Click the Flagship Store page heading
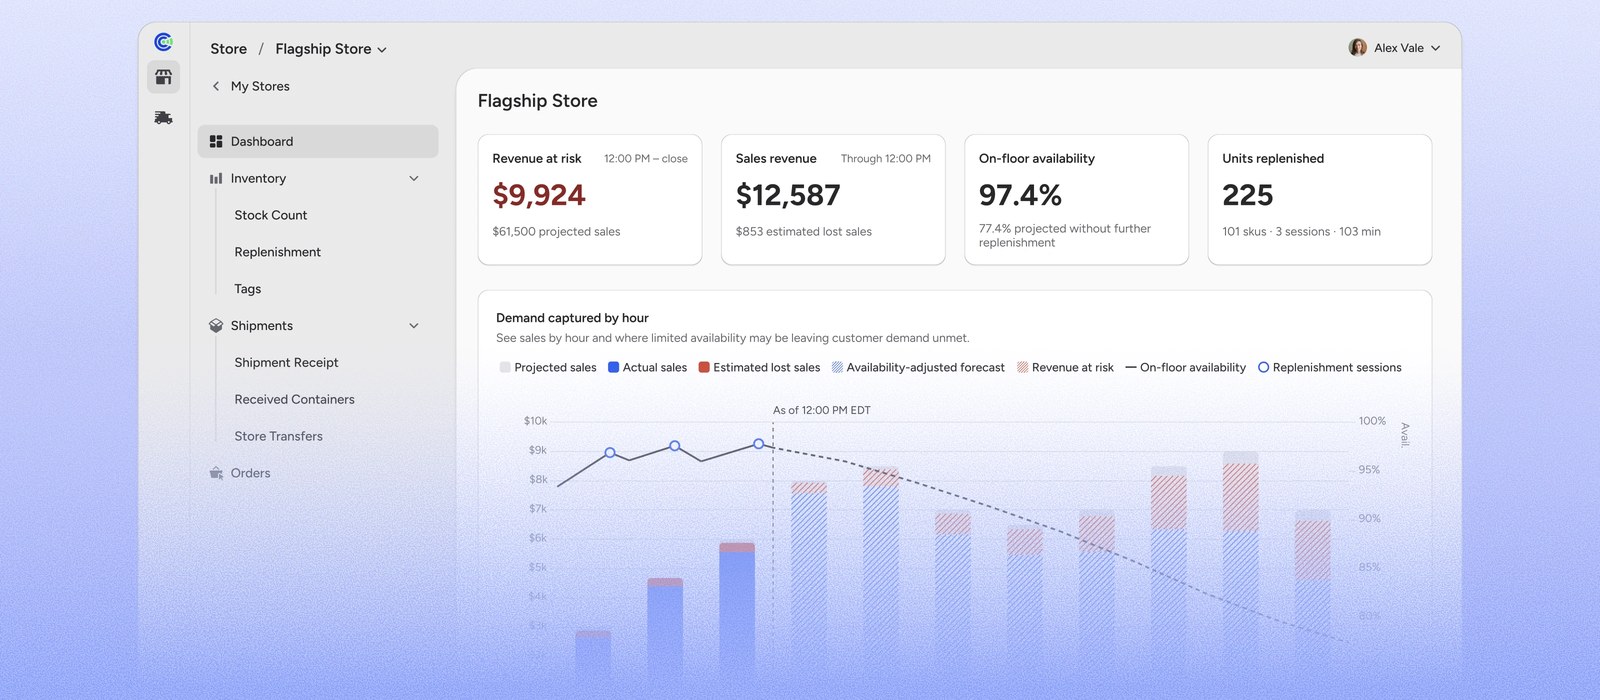Viewport: 1600px width, 700px height. click(x=537, y=101)
